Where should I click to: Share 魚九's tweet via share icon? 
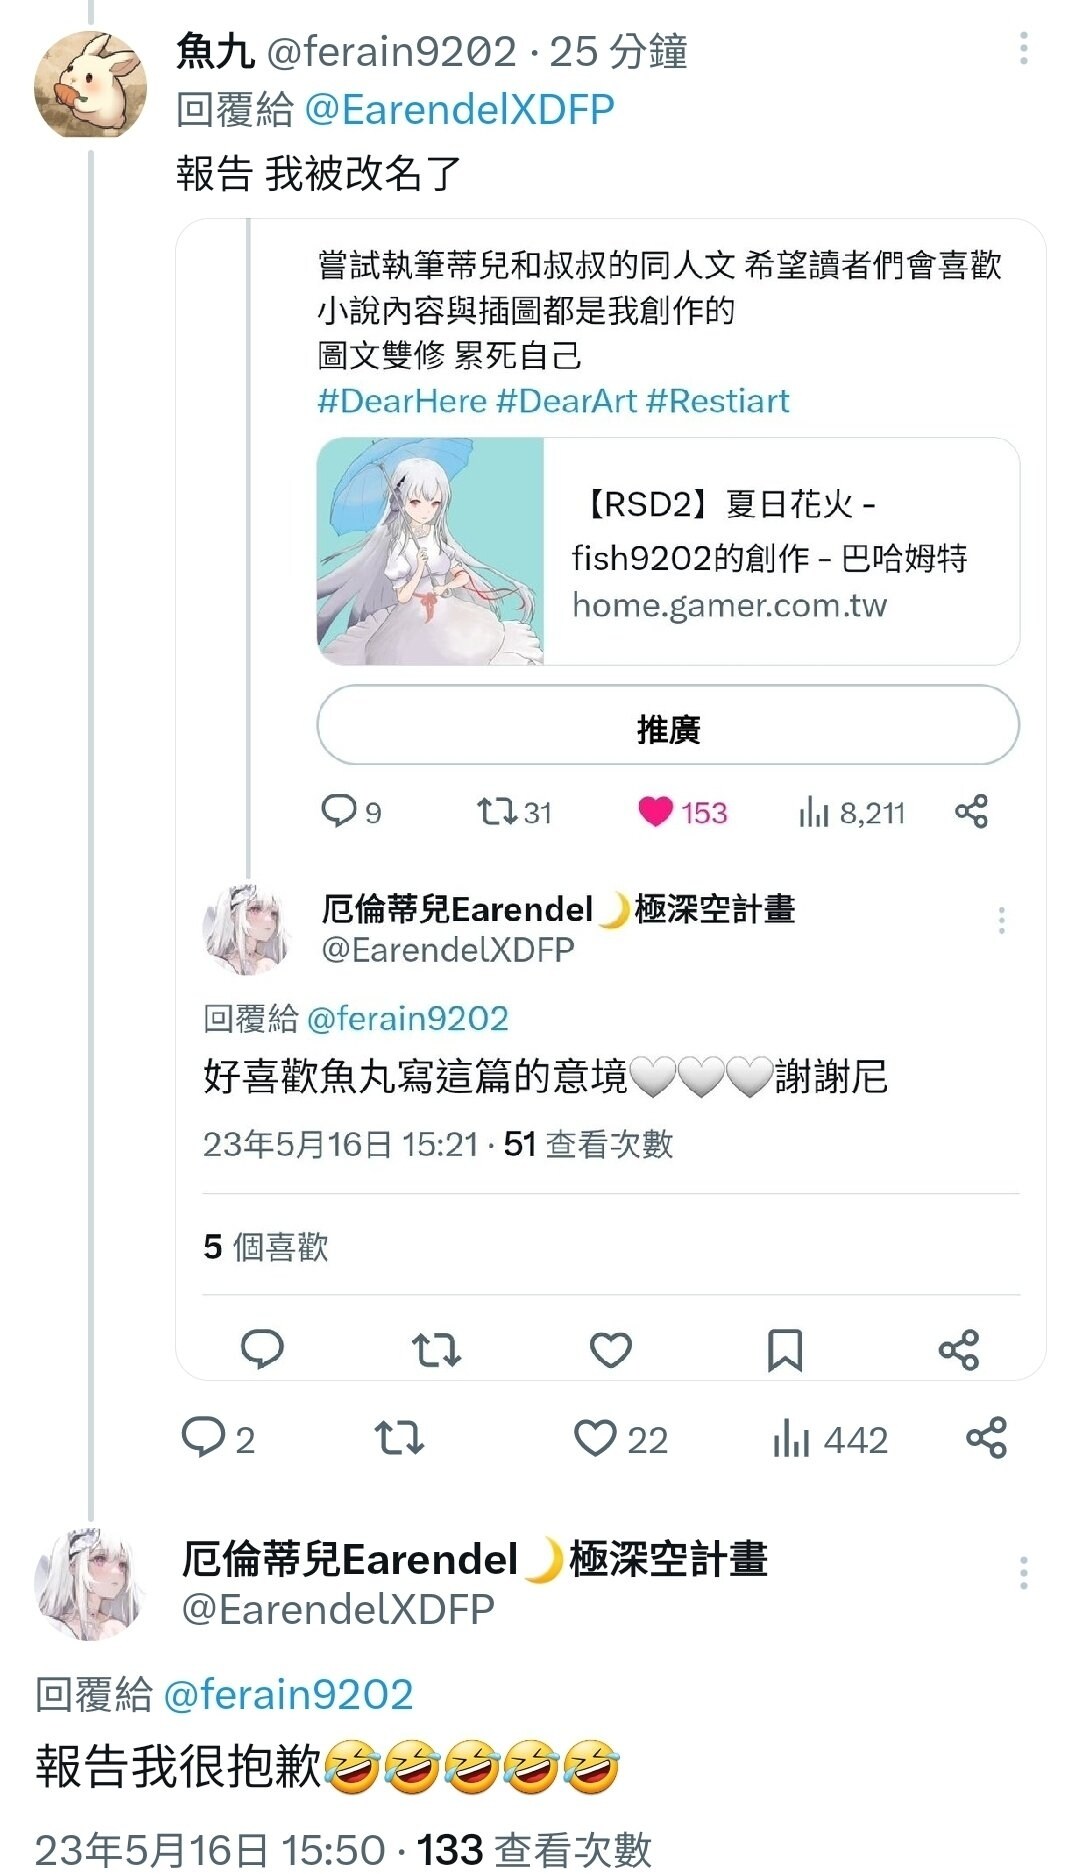click(x=986, y=1438)
